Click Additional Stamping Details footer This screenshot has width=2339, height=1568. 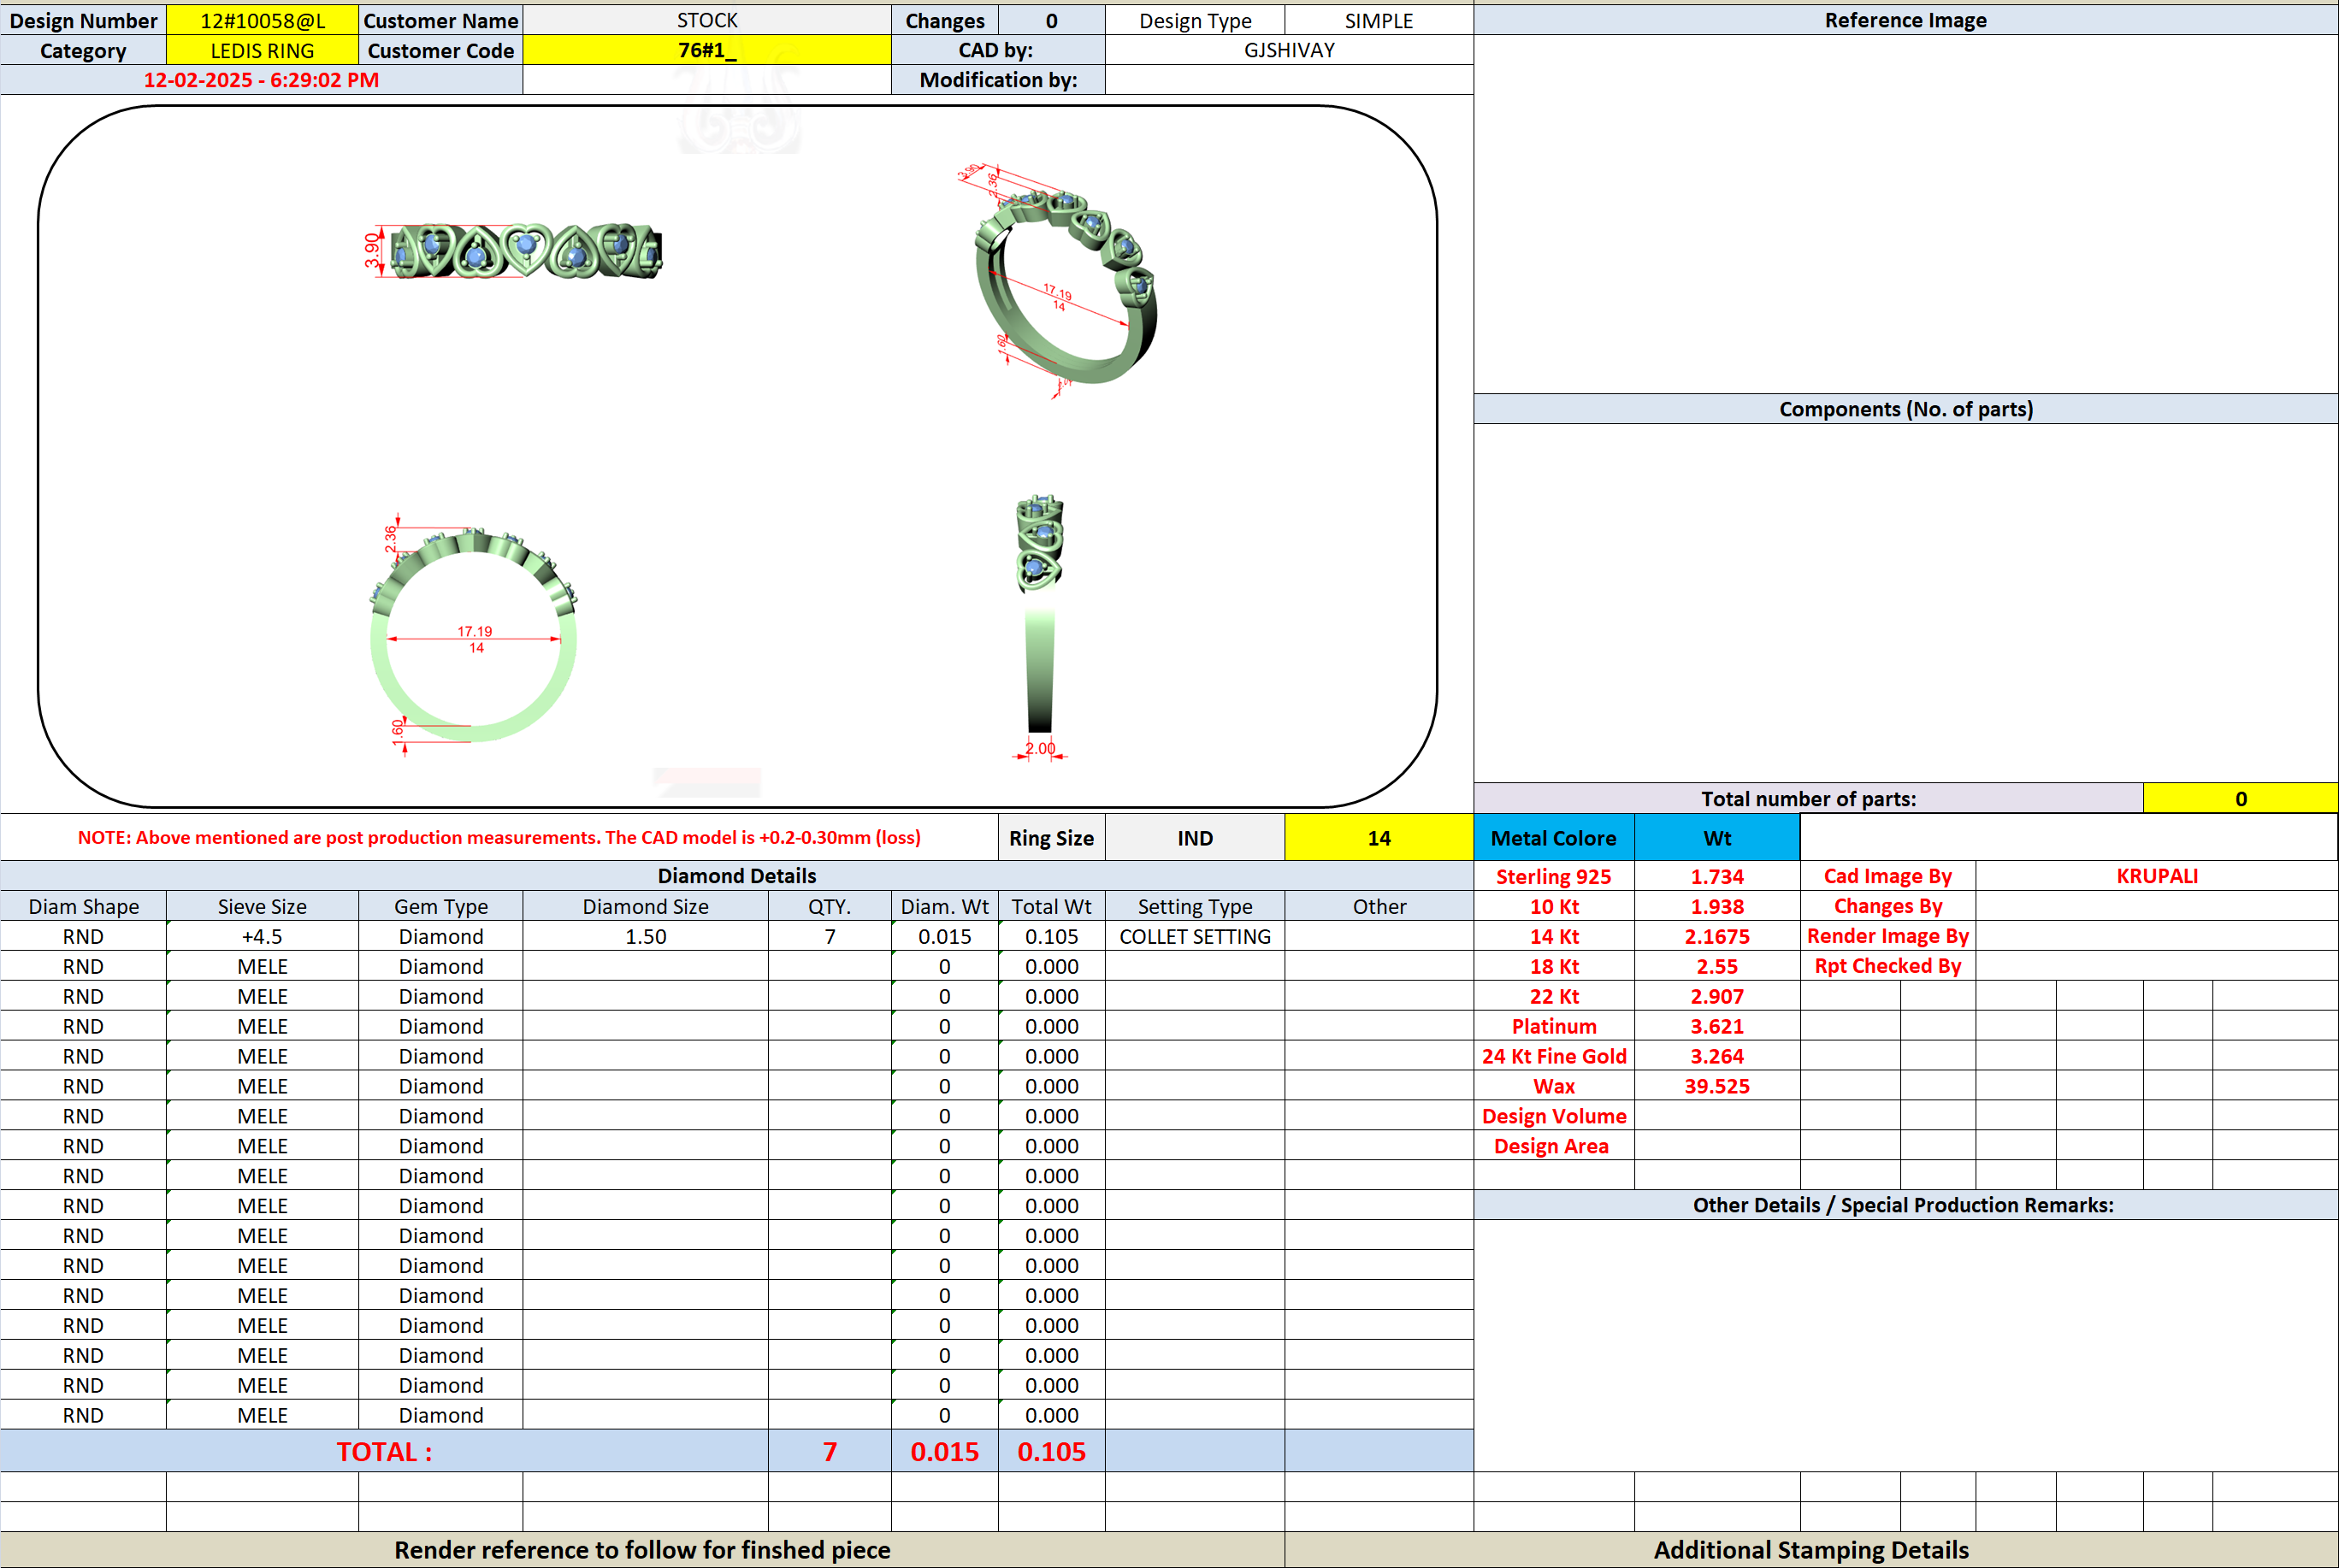(1811, 1550)
